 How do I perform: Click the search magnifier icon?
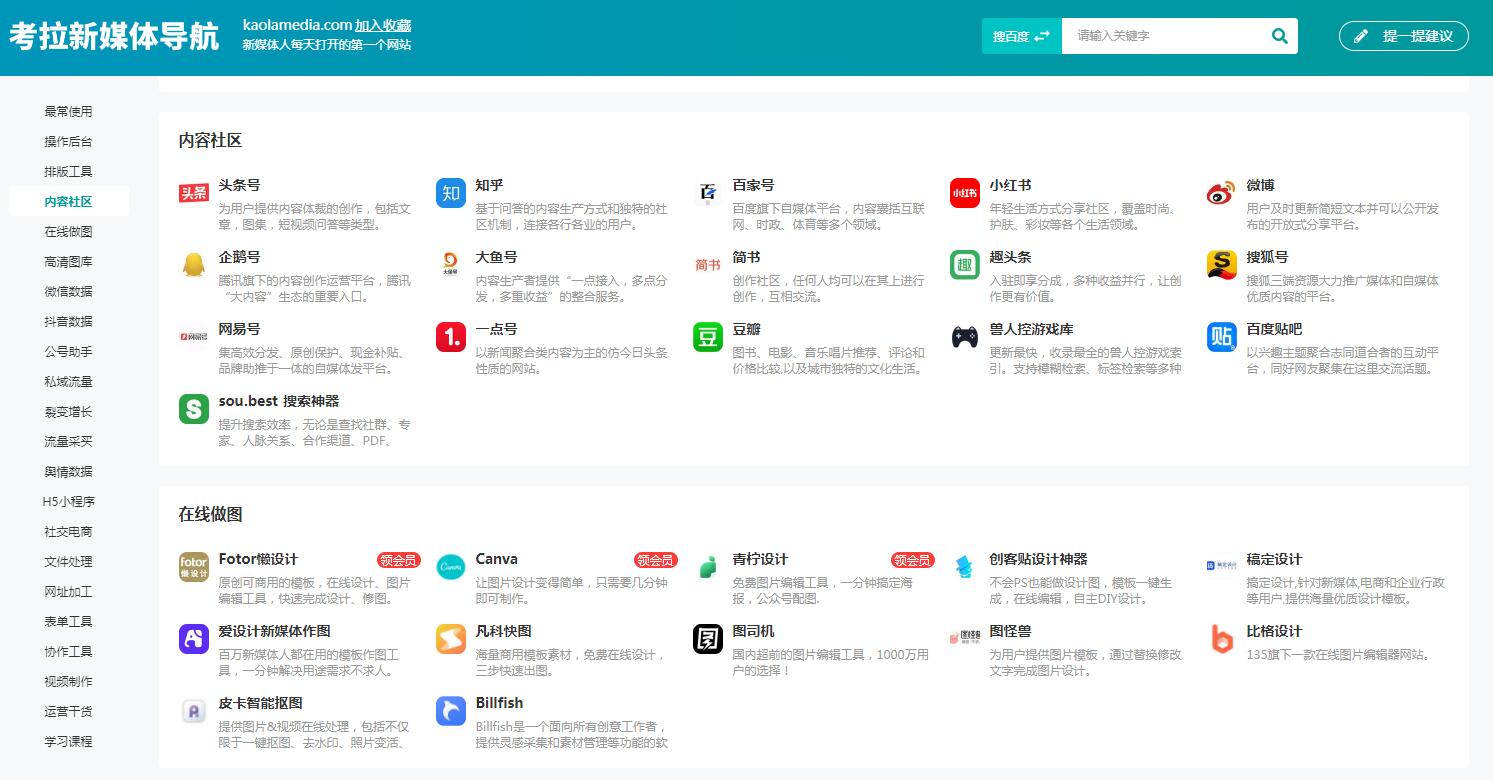point(1280,36)
